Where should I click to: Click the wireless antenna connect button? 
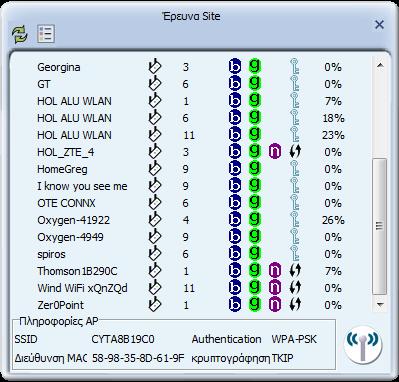tap(363, 344)
